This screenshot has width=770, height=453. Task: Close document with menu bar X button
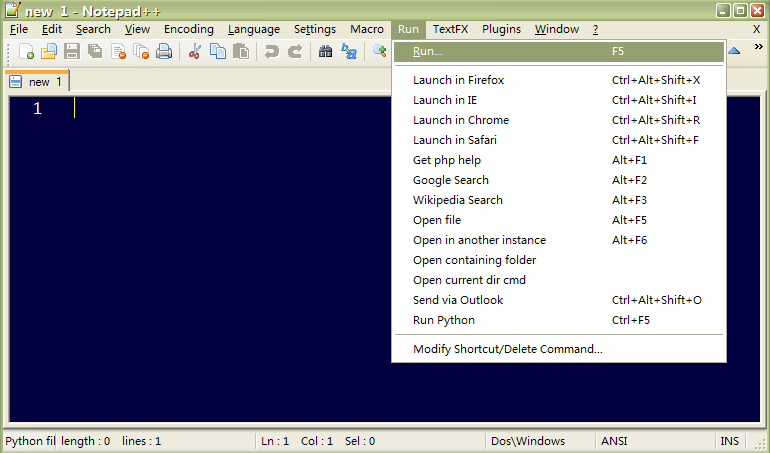coord(757,29)
